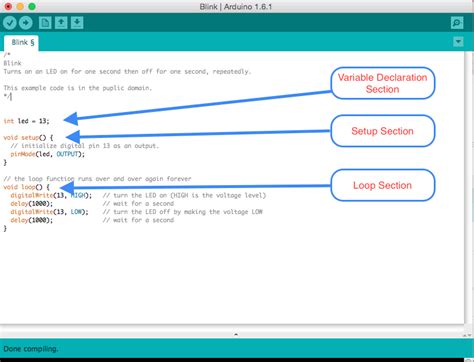
Task: Click the comment 'This example code is in the puplic domain.'
Action: [x=78, y=88]
